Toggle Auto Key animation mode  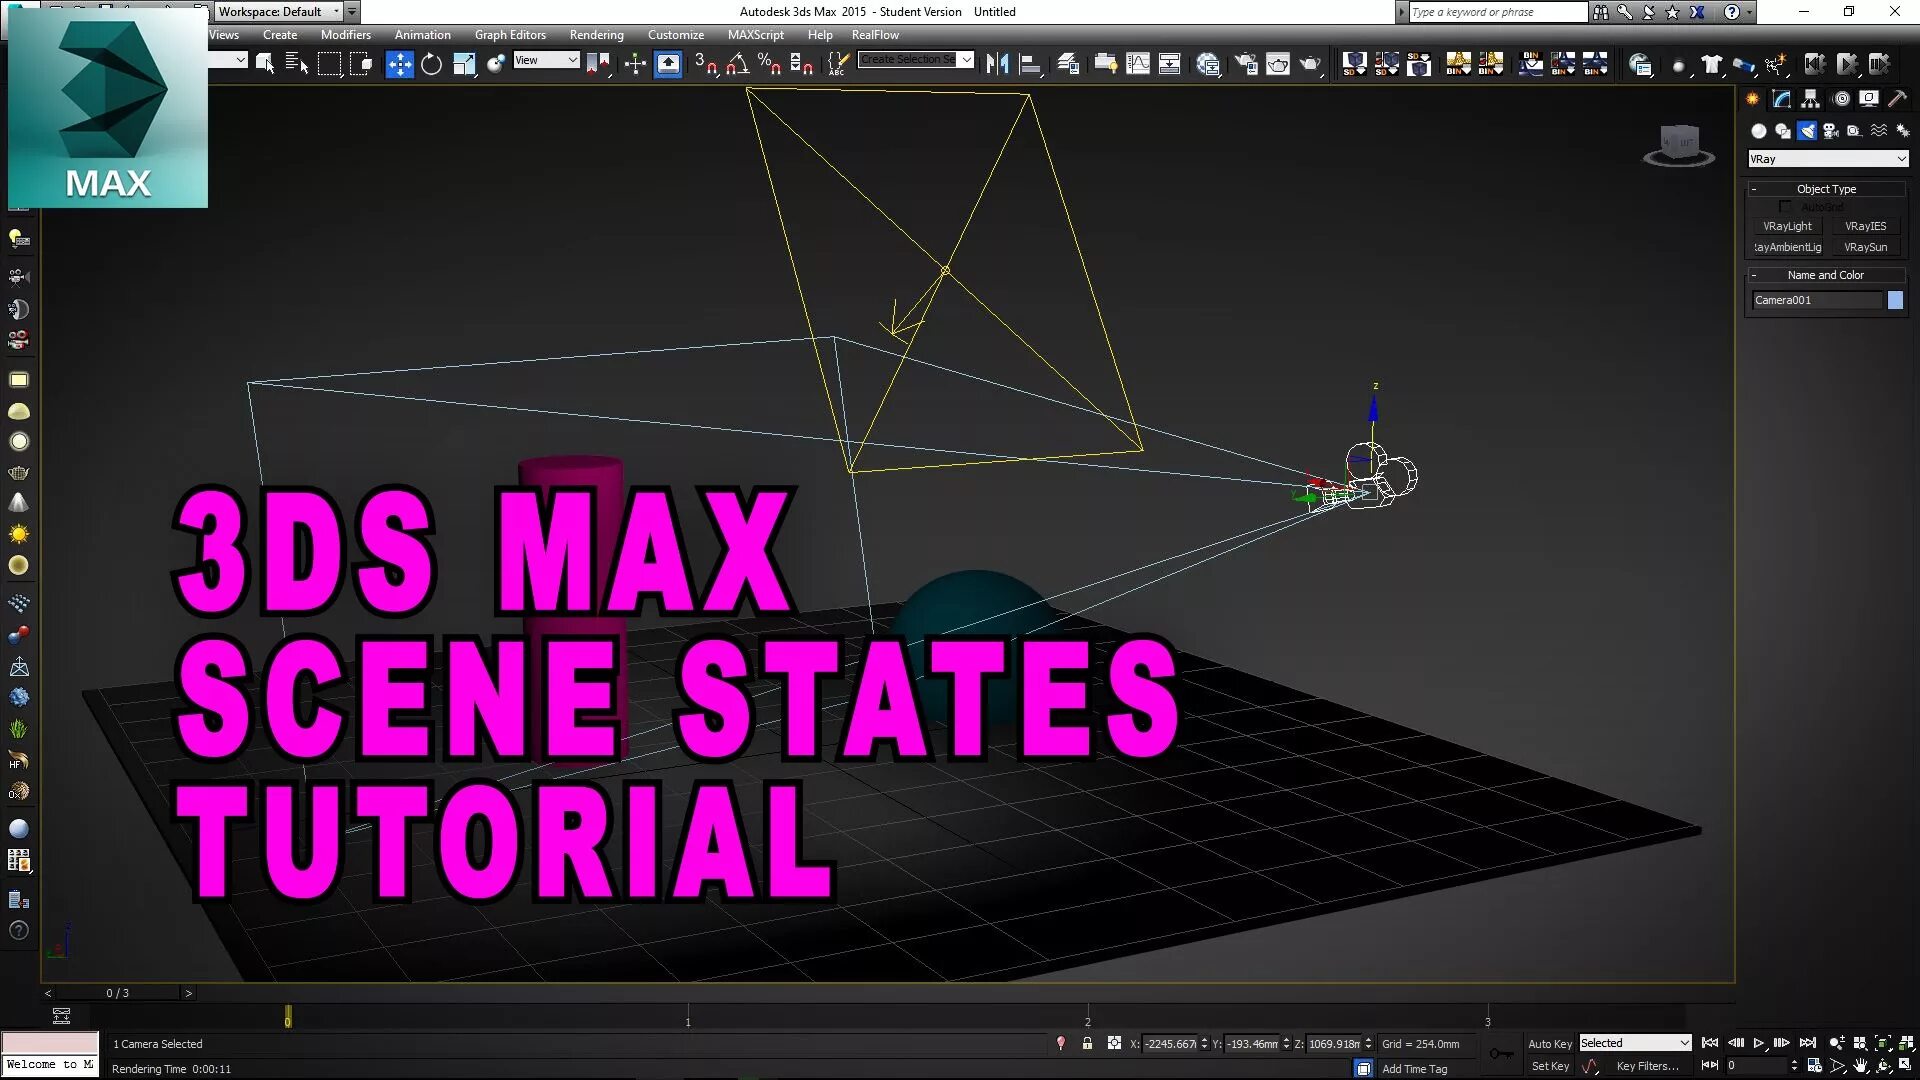(x=1550, y=1043)
